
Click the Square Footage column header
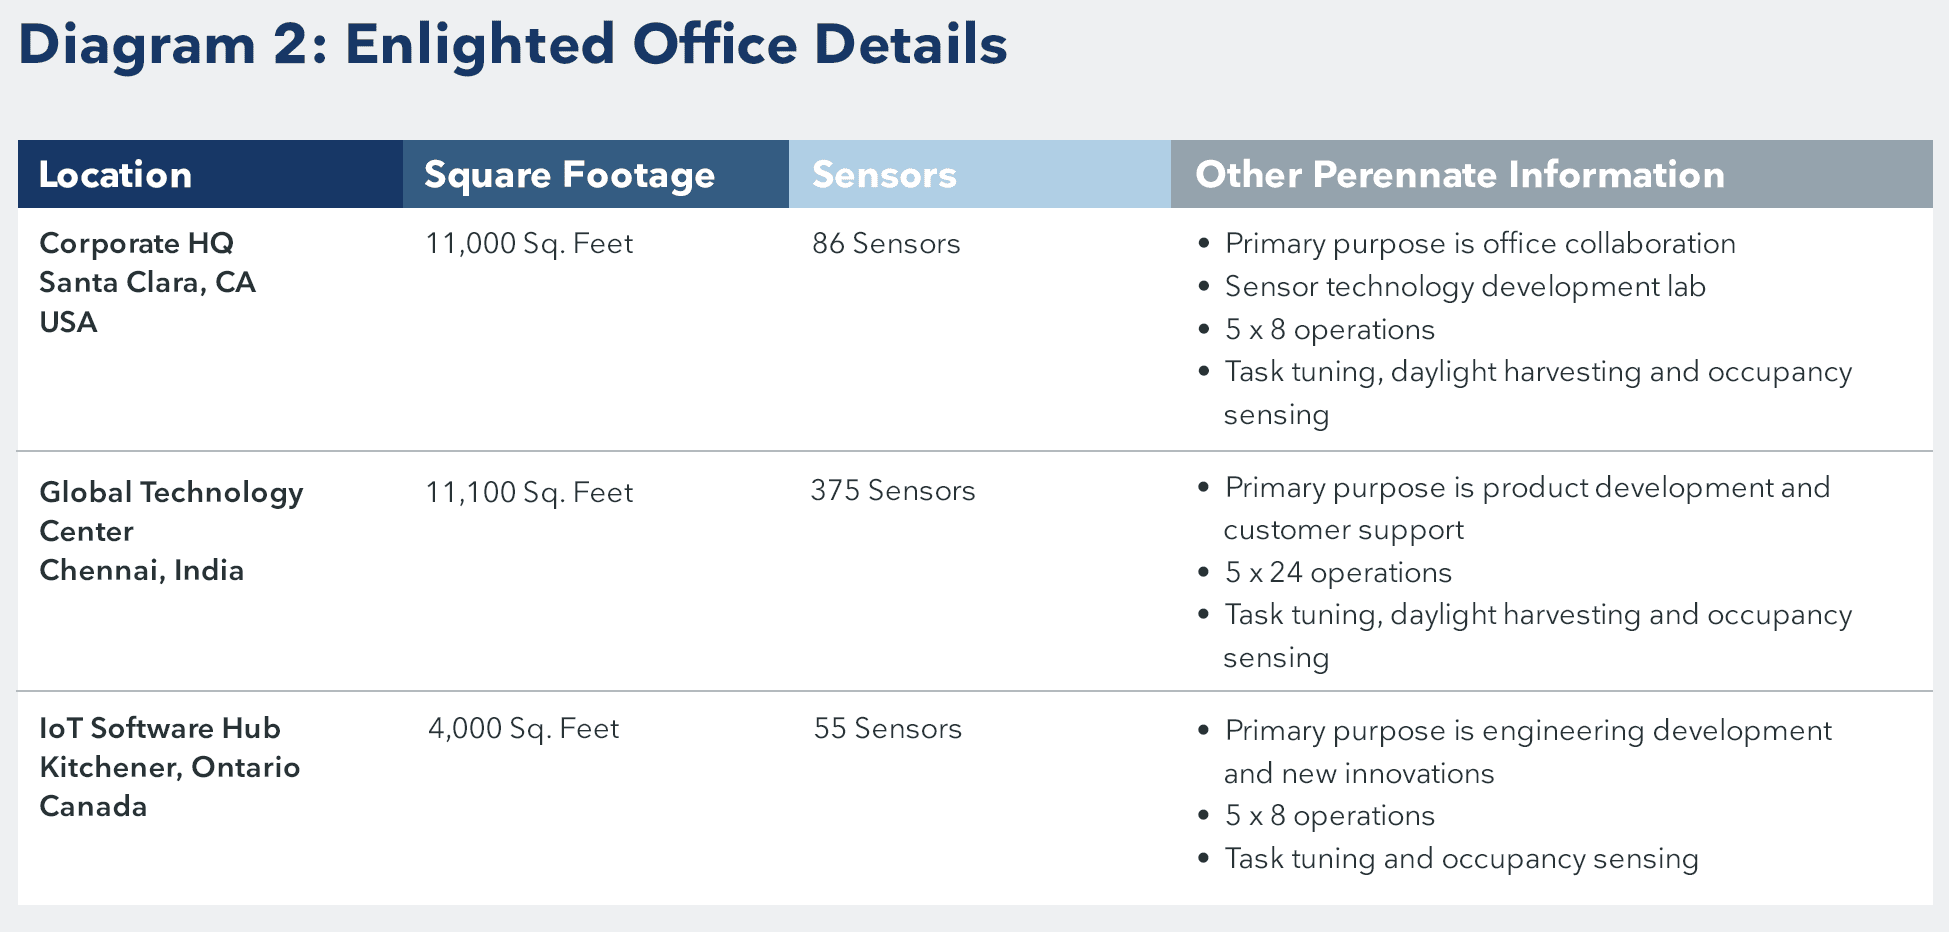coord(569,175)
